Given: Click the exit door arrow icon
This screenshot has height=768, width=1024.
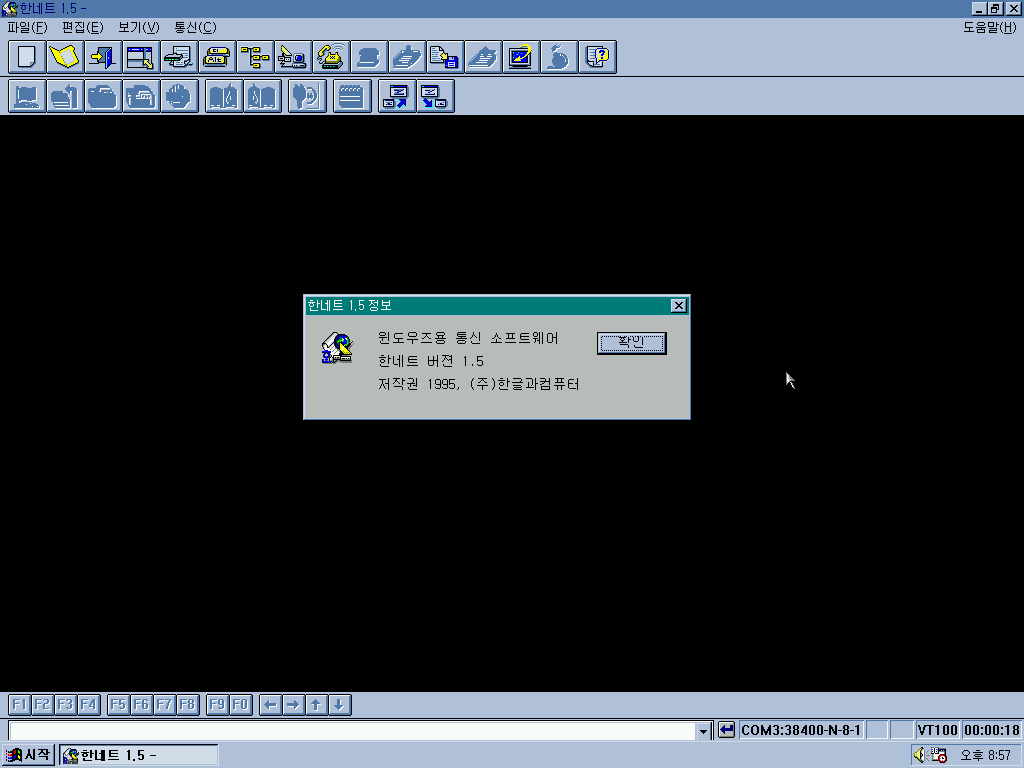Looking at the screenshot, I should (103, 57).
